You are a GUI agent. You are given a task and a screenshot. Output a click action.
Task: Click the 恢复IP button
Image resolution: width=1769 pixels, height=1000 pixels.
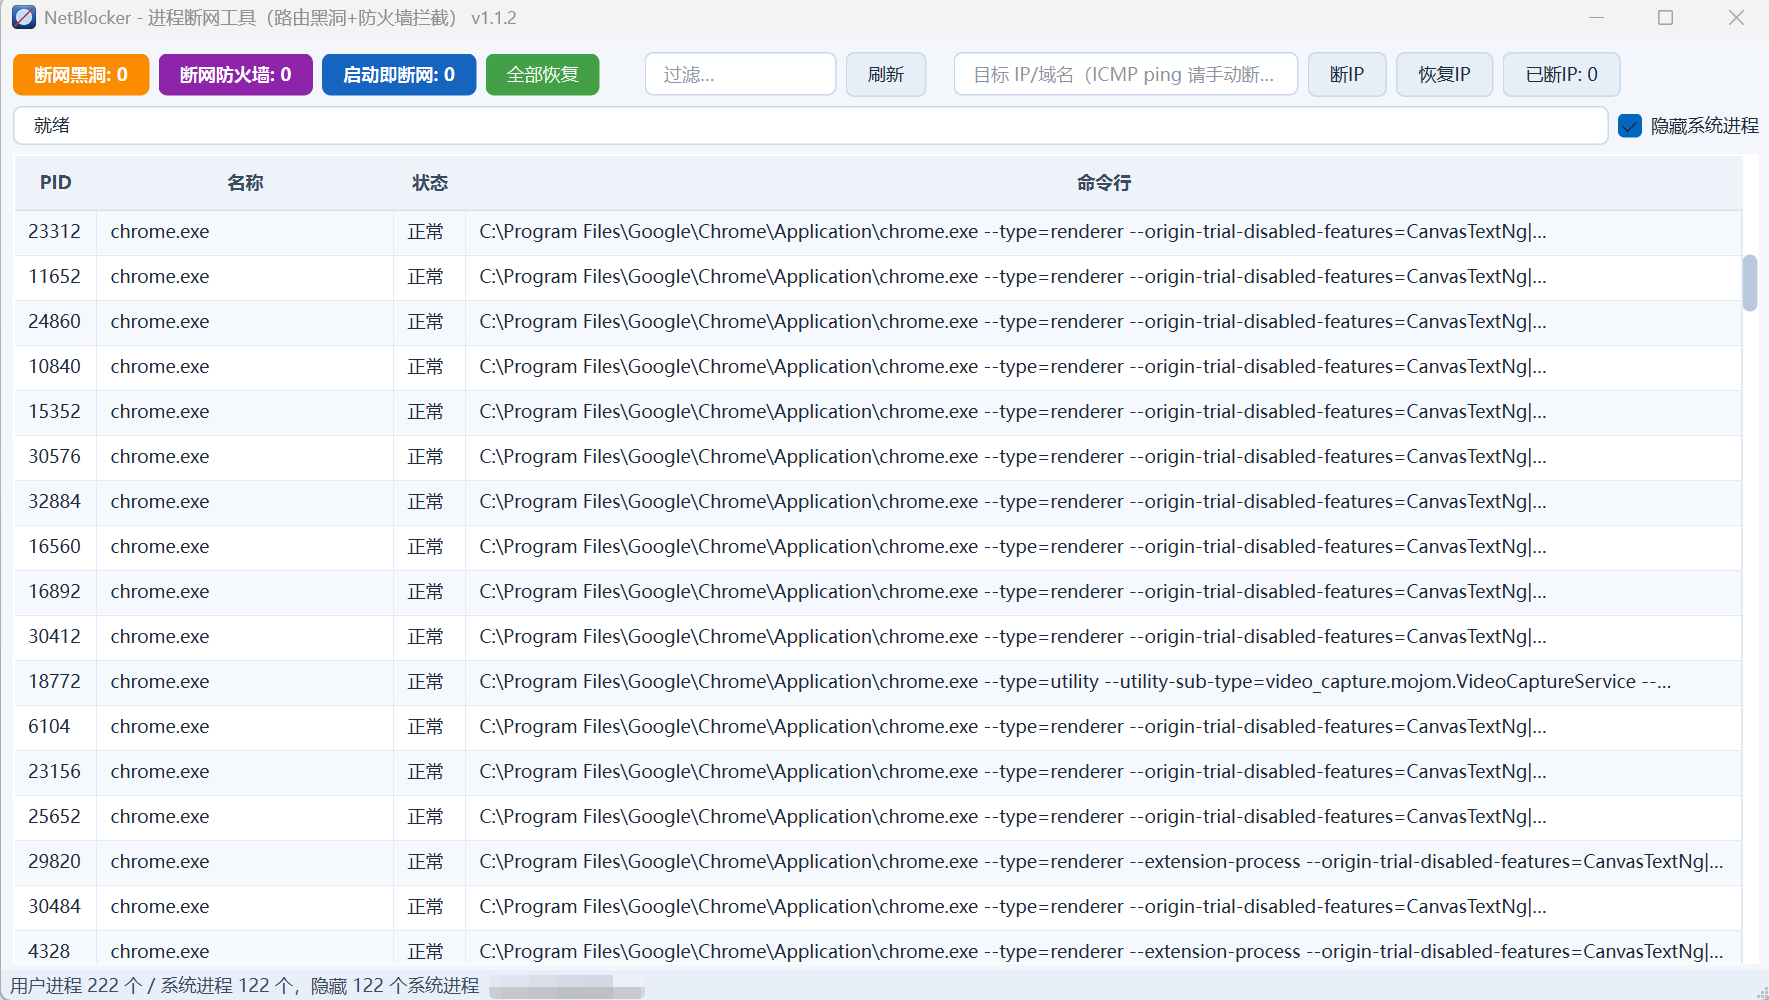pos(1445,75)
